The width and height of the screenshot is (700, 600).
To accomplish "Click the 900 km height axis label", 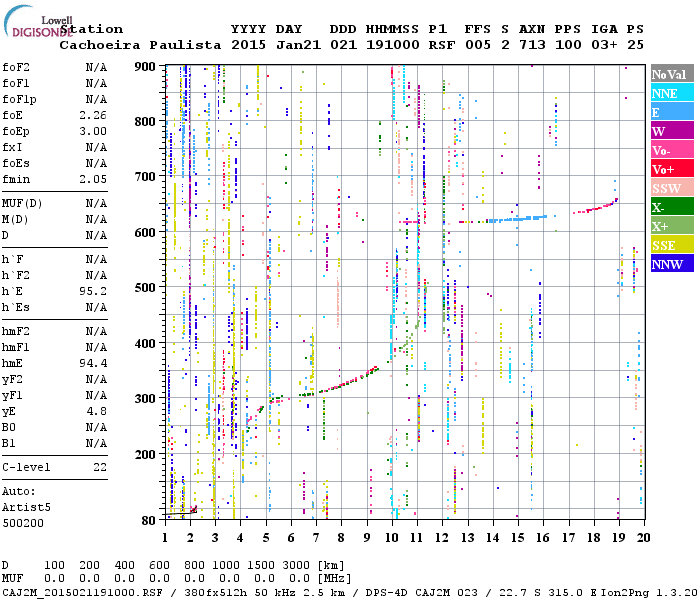I will (x=145, y=67).
